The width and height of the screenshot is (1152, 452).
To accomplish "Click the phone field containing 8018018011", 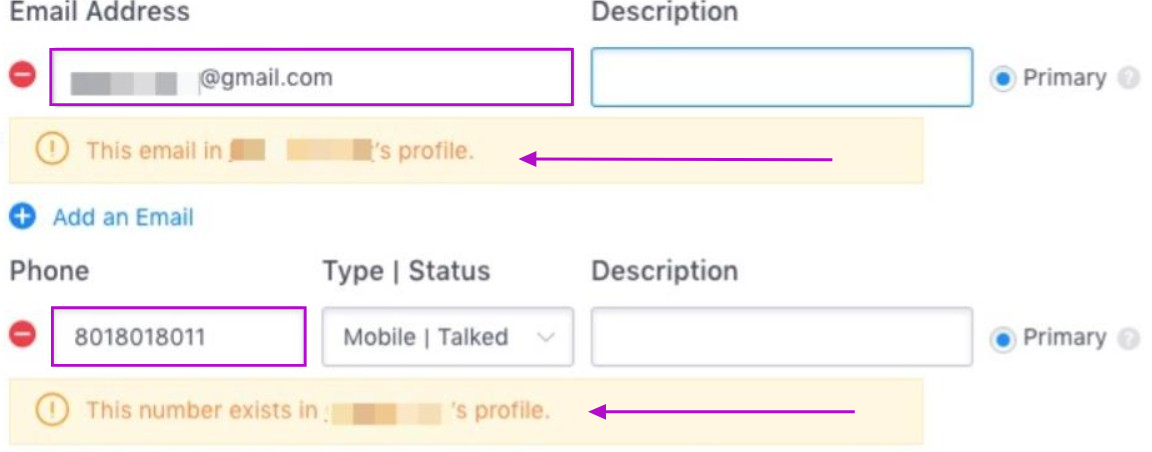I will click(178, 337).
